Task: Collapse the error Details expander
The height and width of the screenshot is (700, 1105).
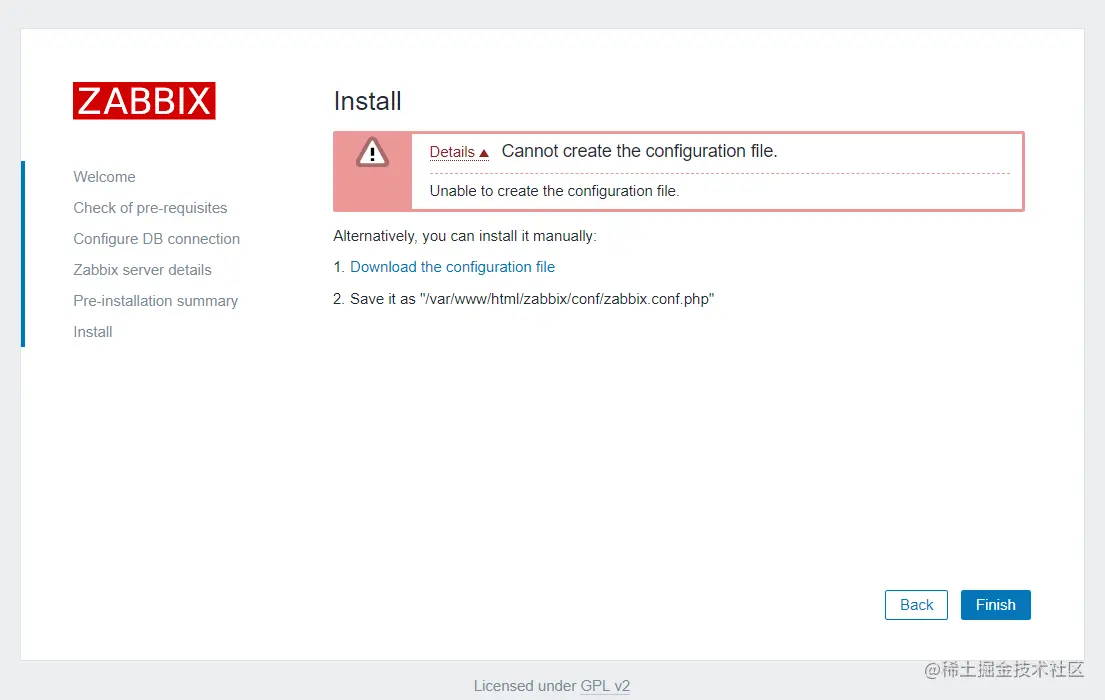Action: point(459,152)
